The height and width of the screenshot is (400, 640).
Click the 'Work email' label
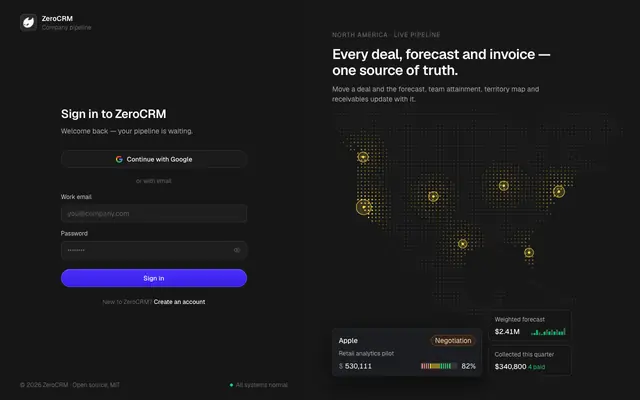click(x=76, y=197)
